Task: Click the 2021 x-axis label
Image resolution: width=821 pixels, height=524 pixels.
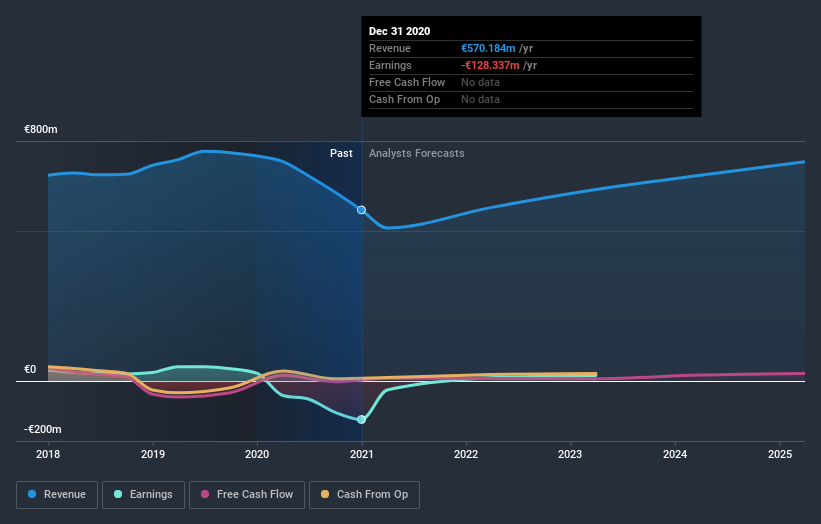Action: pos(362,454)
